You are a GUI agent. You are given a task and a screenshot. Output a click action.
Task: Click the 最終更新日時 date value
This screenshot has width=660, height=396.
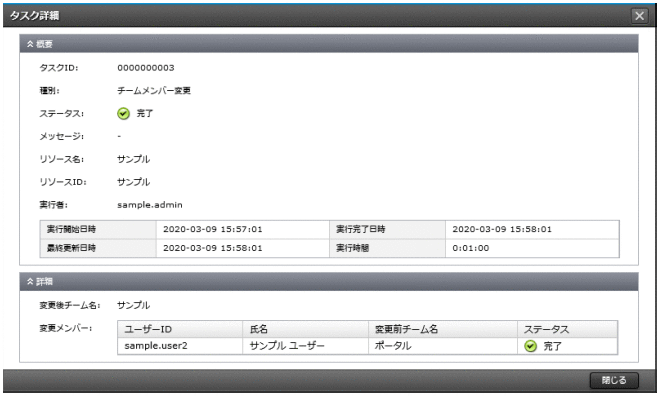point(213,248)
